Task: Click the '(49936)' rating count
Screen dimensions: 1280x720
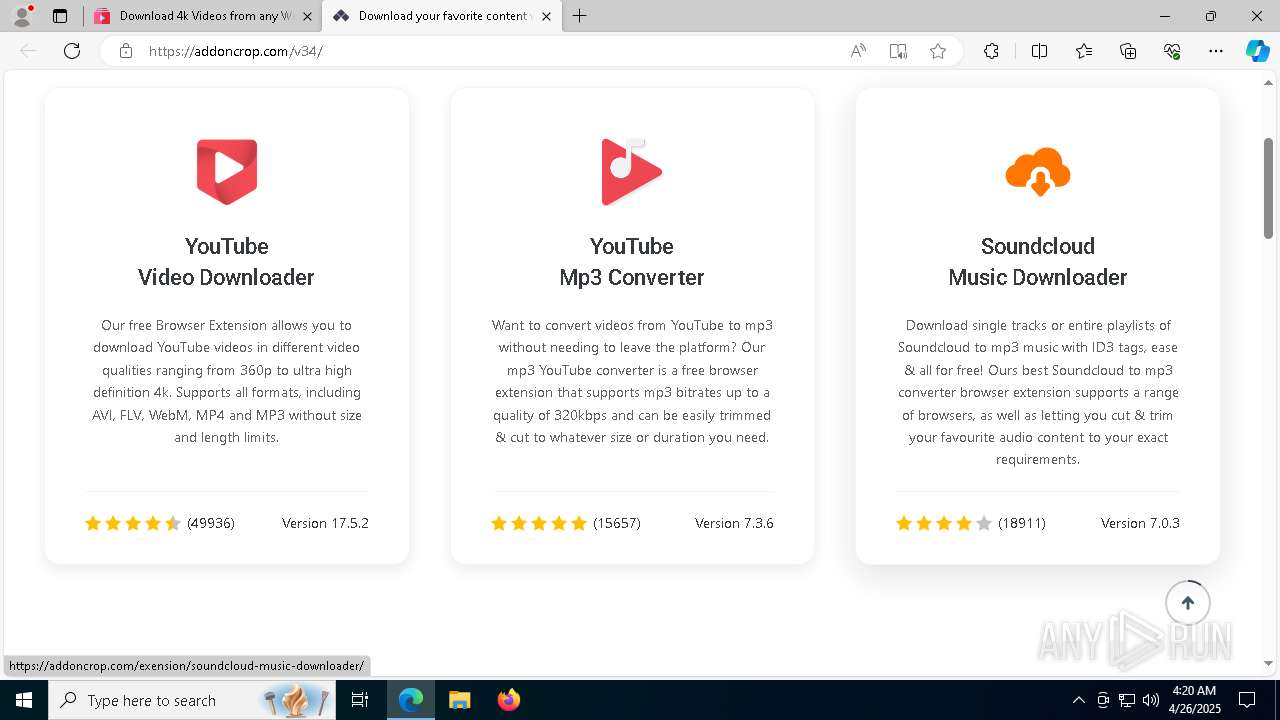Action: point(211,523)
